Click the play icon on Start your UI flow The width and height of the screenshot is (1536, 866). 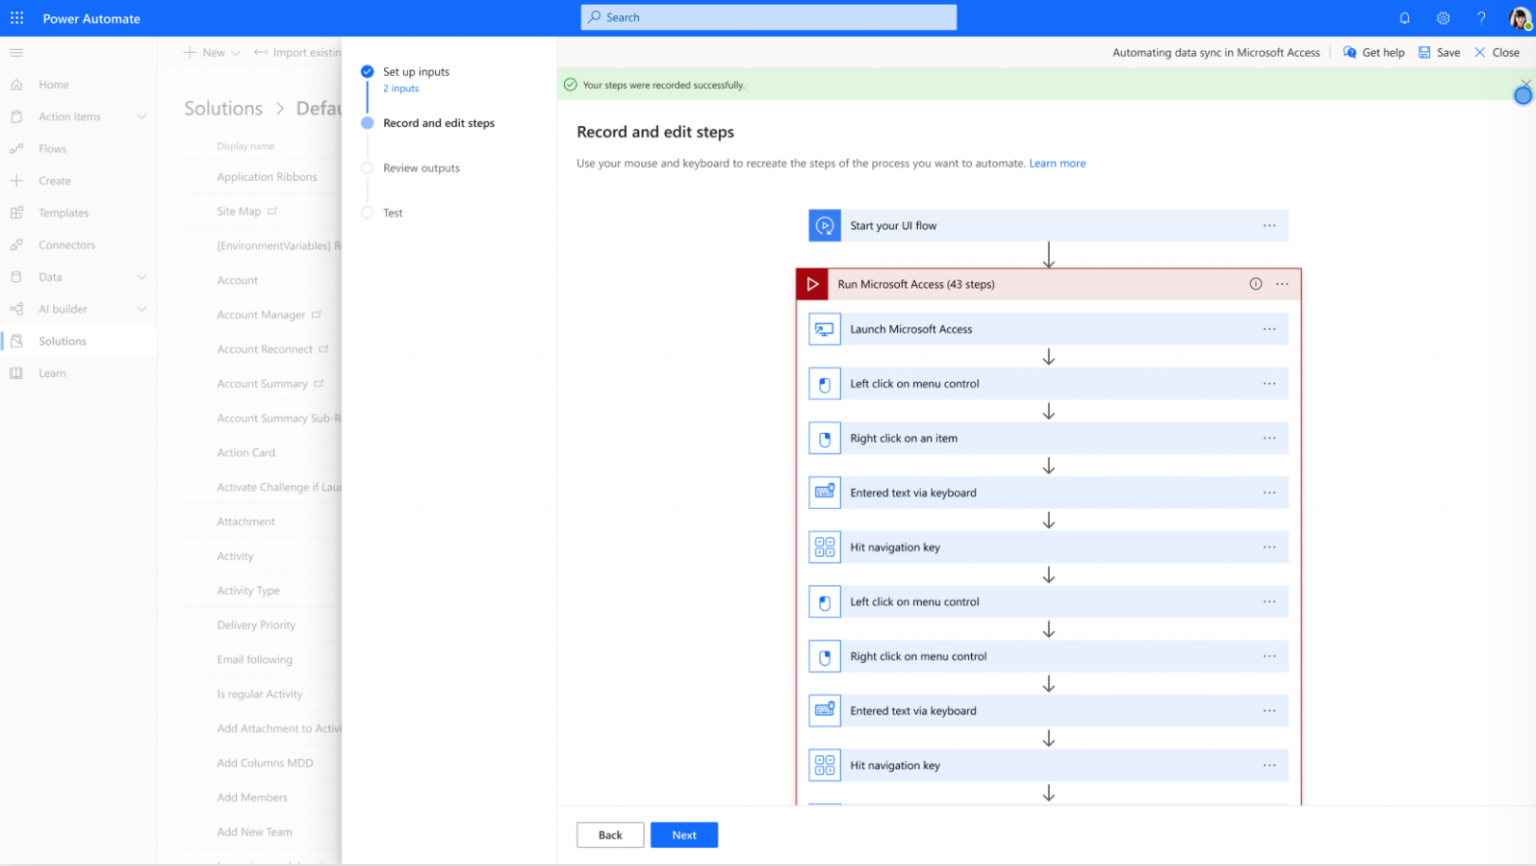[824, 225]
